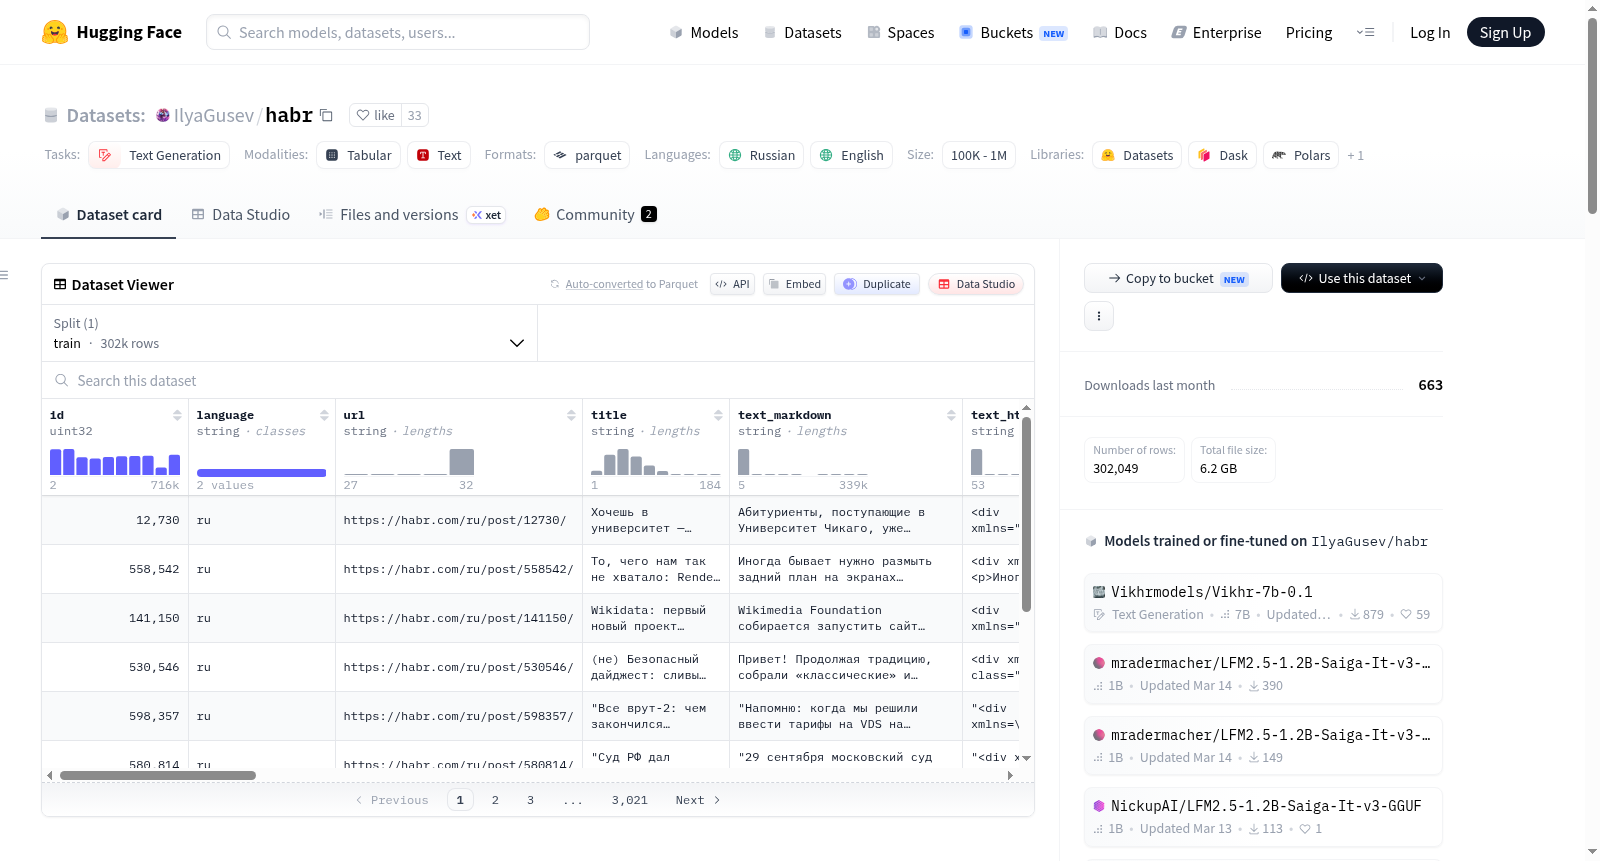Image resolution: width=1600 pixels, height=861 pixels.
Task: Switch to the Dataset card tab
Action: [108, 214]
